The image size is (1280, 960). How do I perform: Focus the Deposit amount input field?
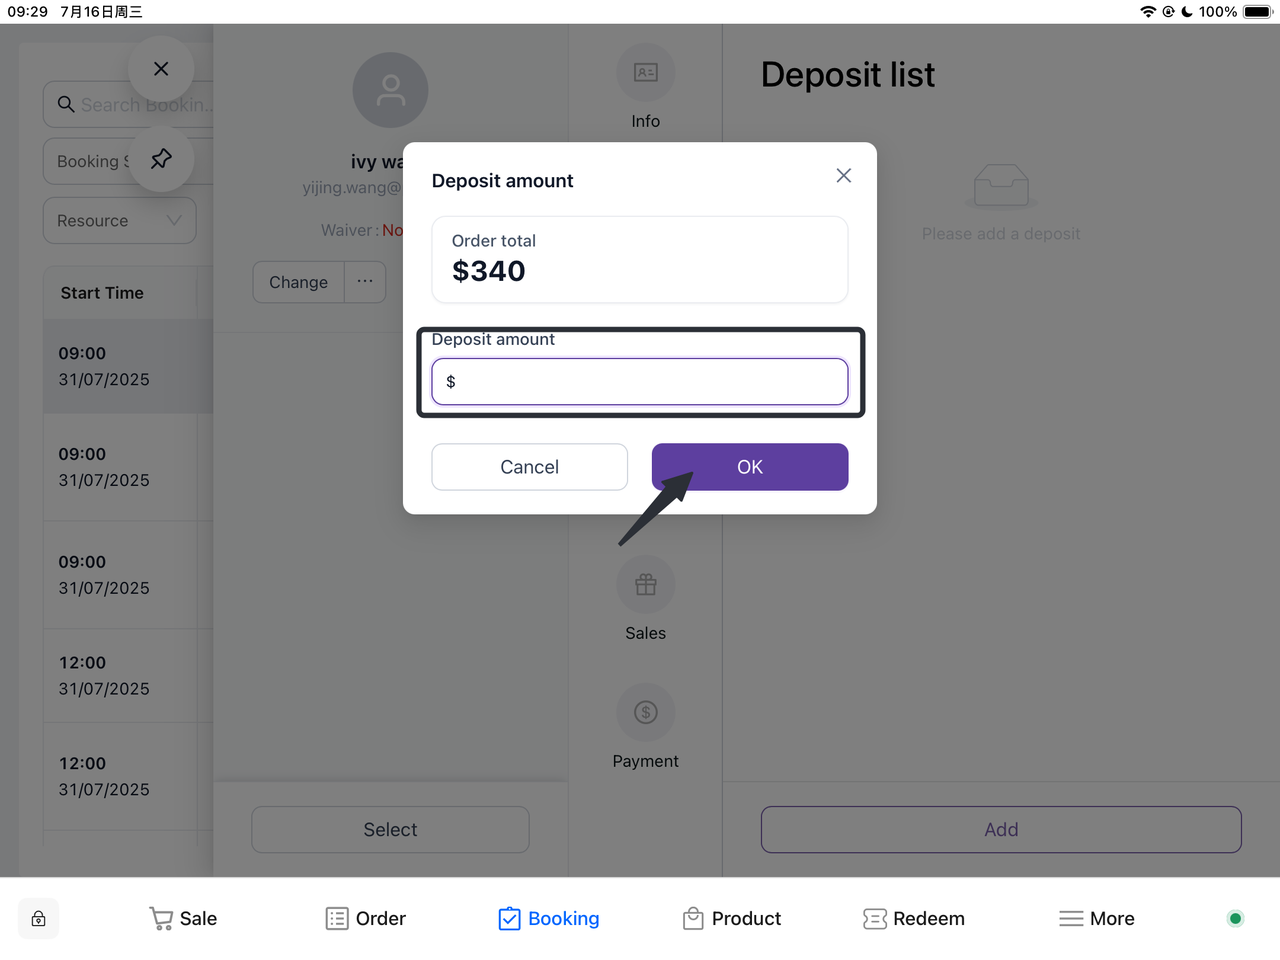640,382
